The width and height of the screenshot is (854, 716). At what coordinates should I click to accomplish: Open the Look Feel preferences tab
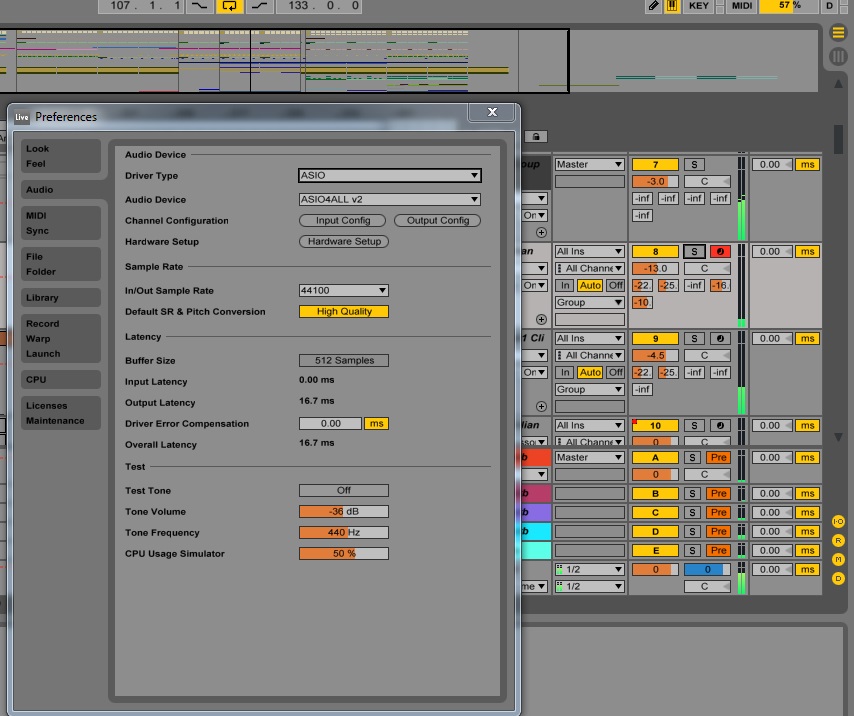61,156
